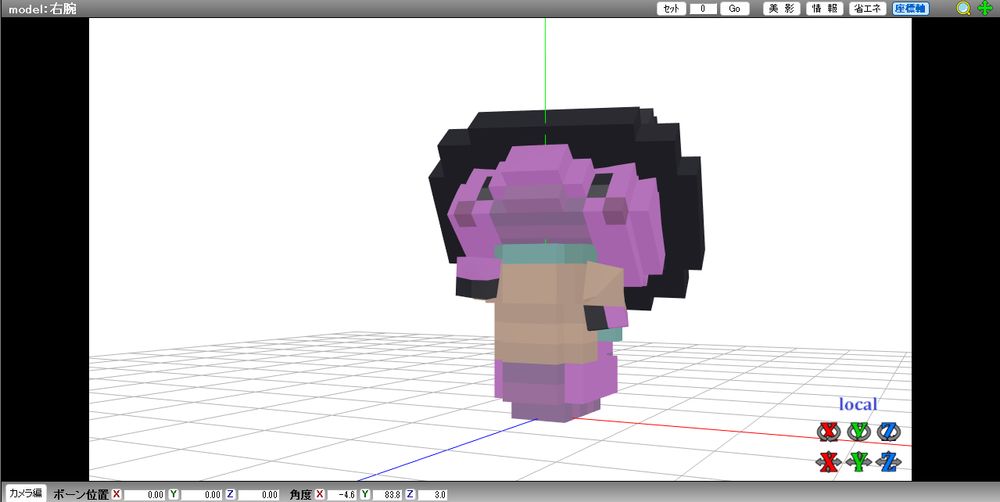Click the blue Z move icon
This screenshot has width=1000, height=502.
click(x=889, y=461)
